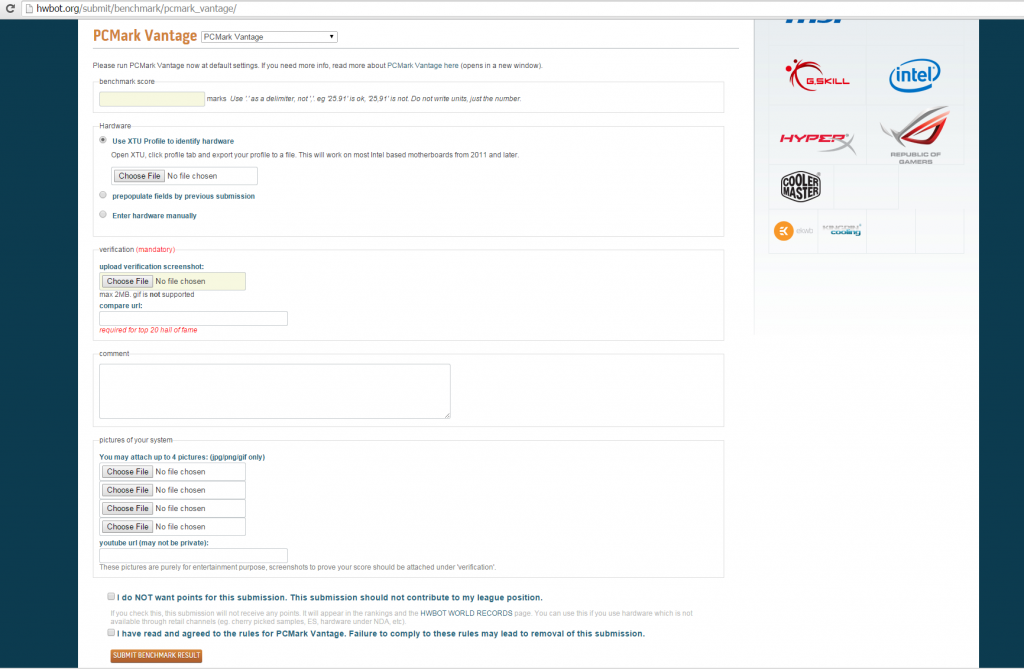Click the 'youtube url (may not be private):' label
Viewport: 1024px width, 669px height.
(x=154, y=543)
